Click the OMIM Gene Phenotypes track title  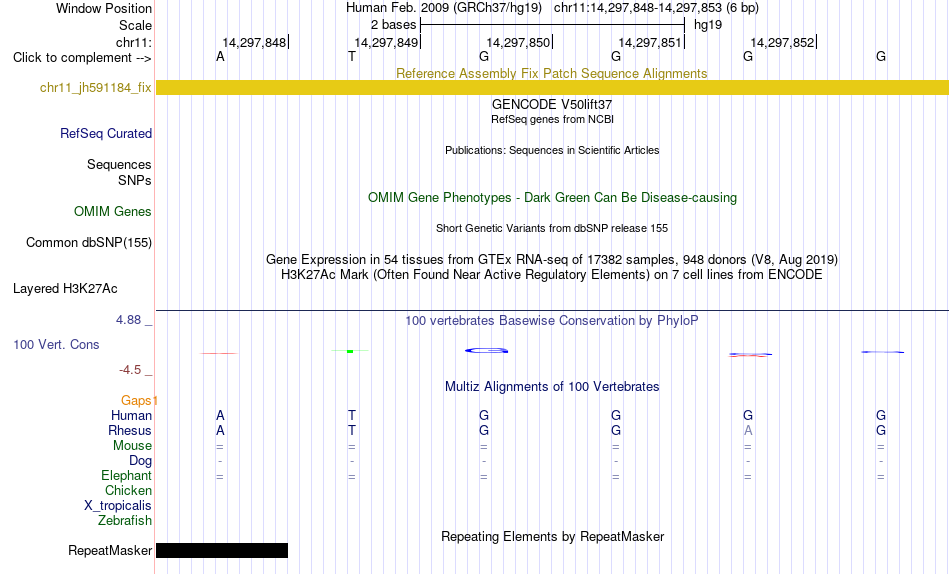pyautogui.click(x=552, y=198)
